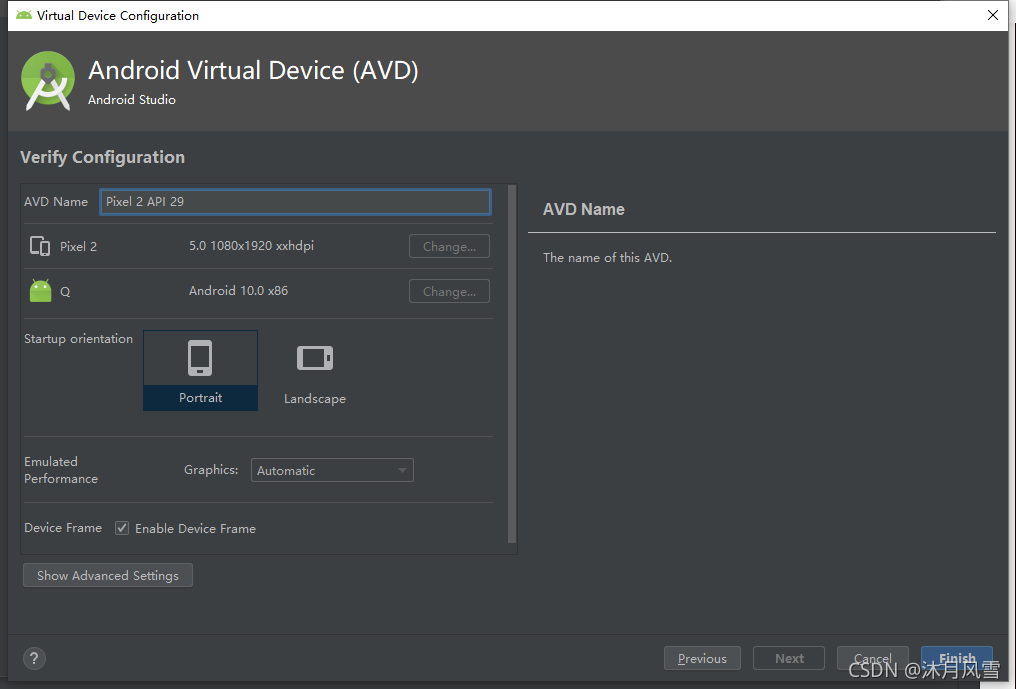The image size is (1016, 689).
Task: Click the 'Emulated Performance' label
Action: [61, 470]
